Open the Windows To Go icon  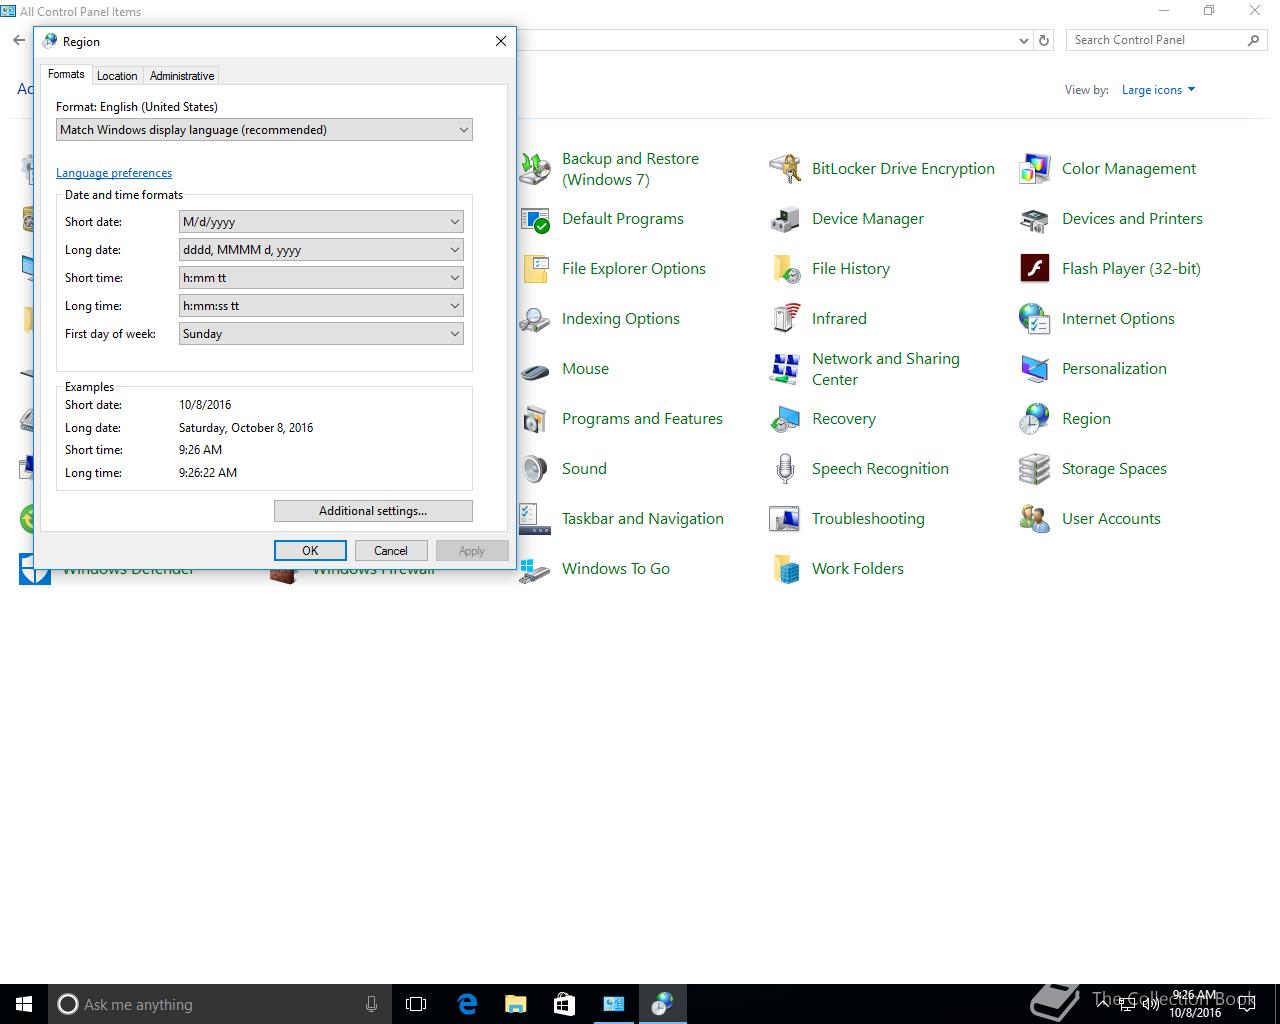tap(535, 569)
